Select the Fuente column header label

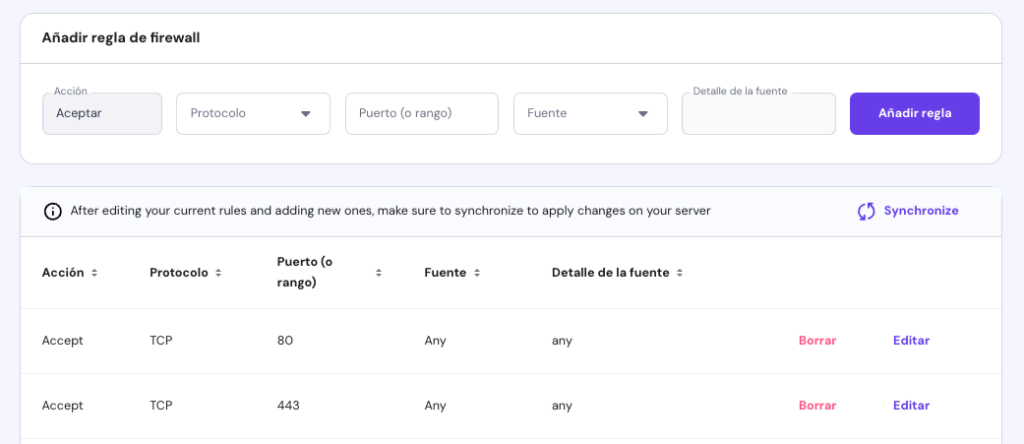pyautogui.click(x=445, y=273)
